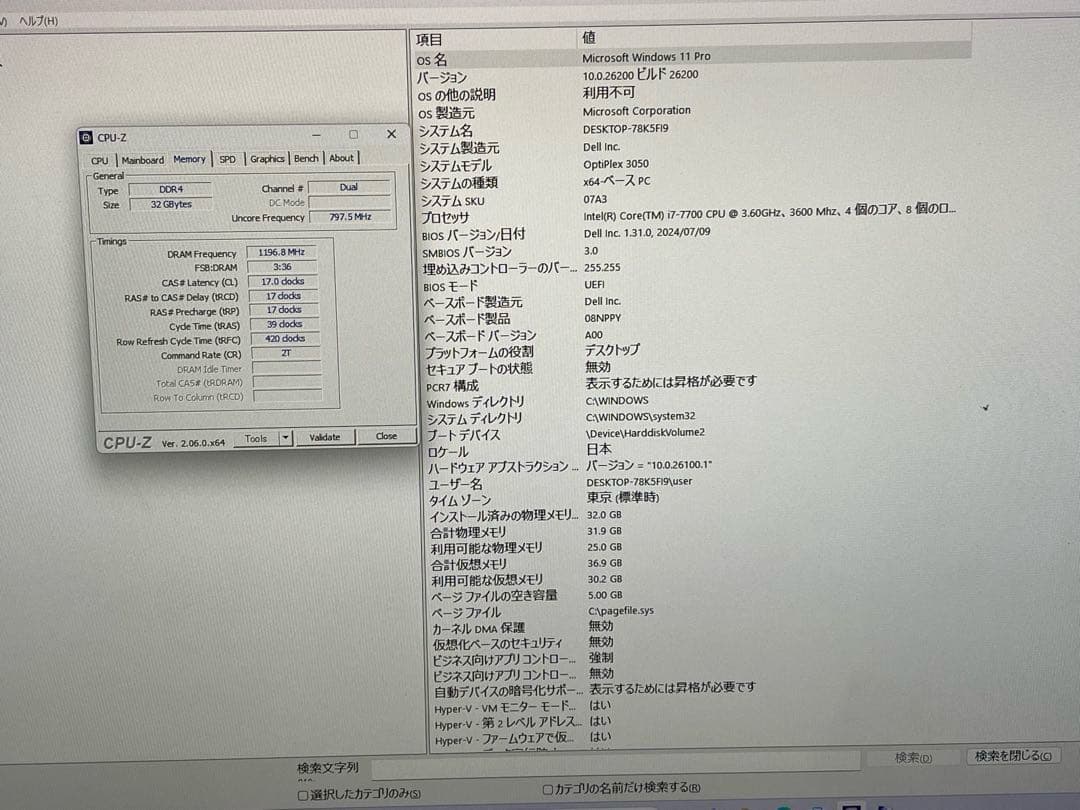Switch to the SPD tab in CPU-Z
Viewport: 1080px width, 810px height.
click(x=226, y=159)
